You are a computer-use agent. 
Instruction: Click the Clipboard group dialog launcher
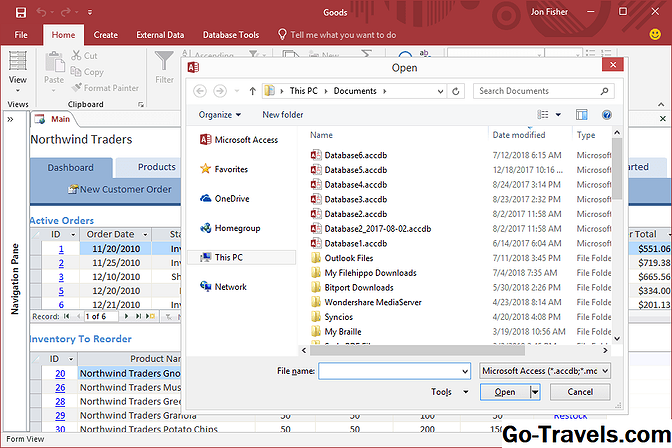(141, 105)
